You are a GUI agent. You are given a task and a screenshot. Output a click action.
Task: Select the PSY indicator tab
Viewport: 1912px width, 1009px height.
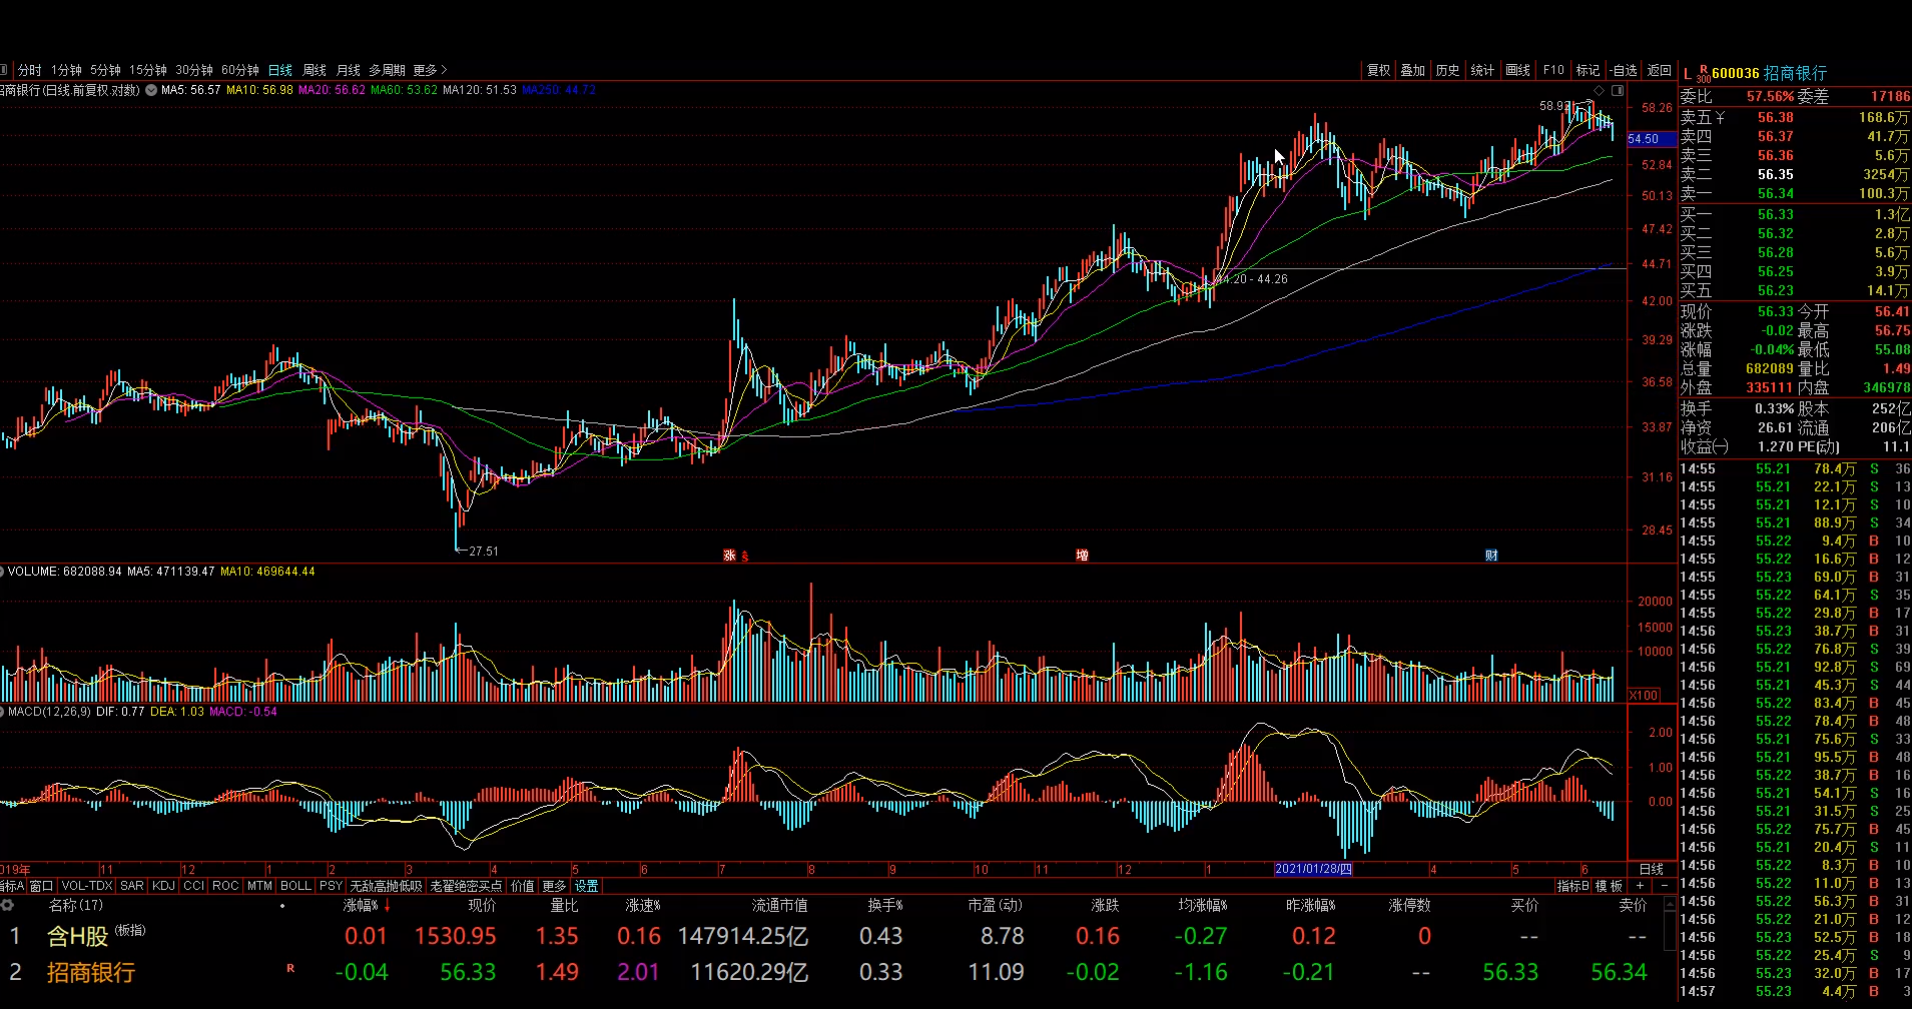tap(331, 886)
